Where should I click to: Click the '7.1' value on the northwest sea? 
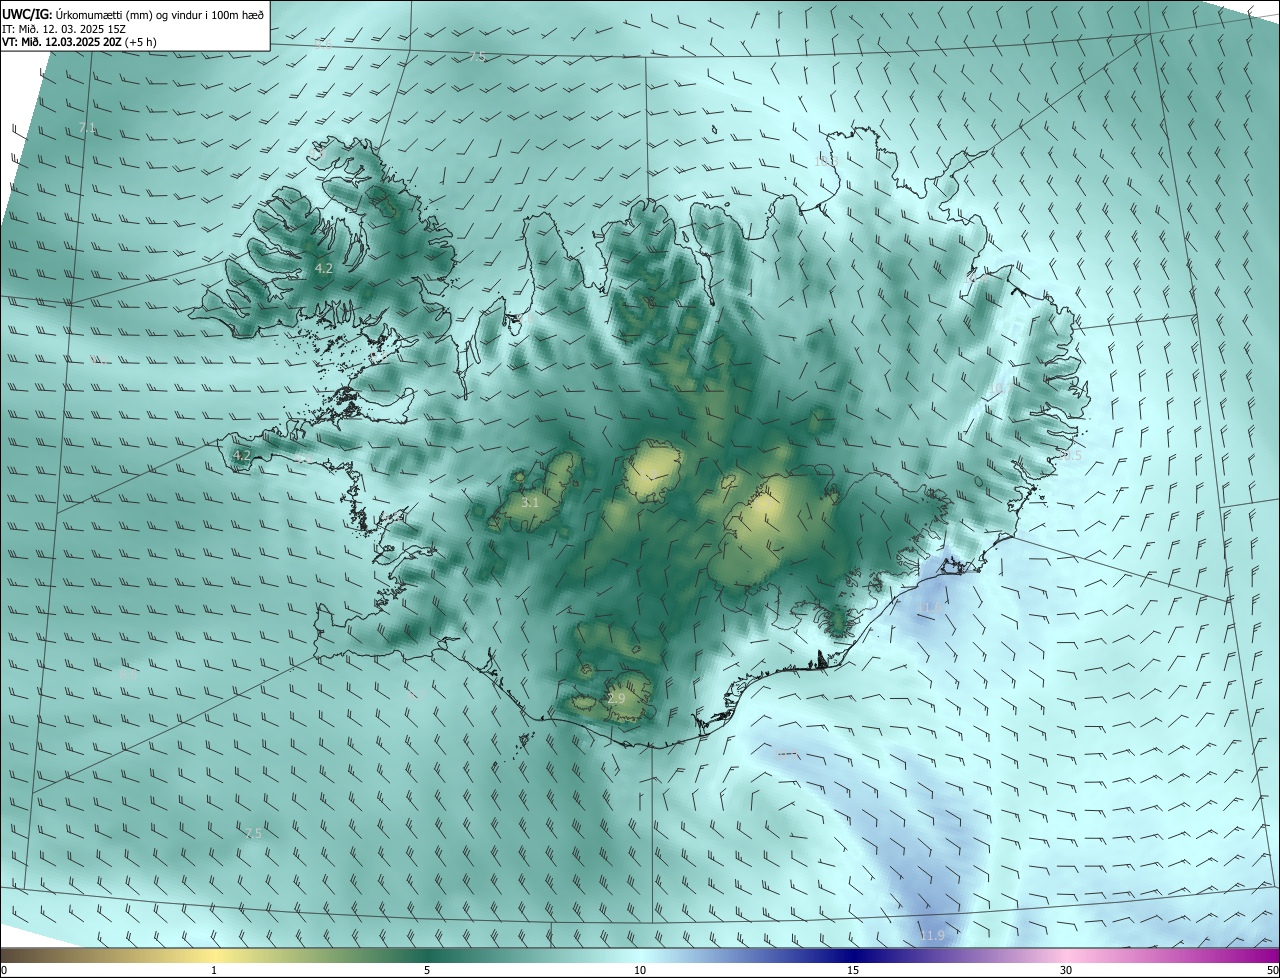click(x=87, y=127)
